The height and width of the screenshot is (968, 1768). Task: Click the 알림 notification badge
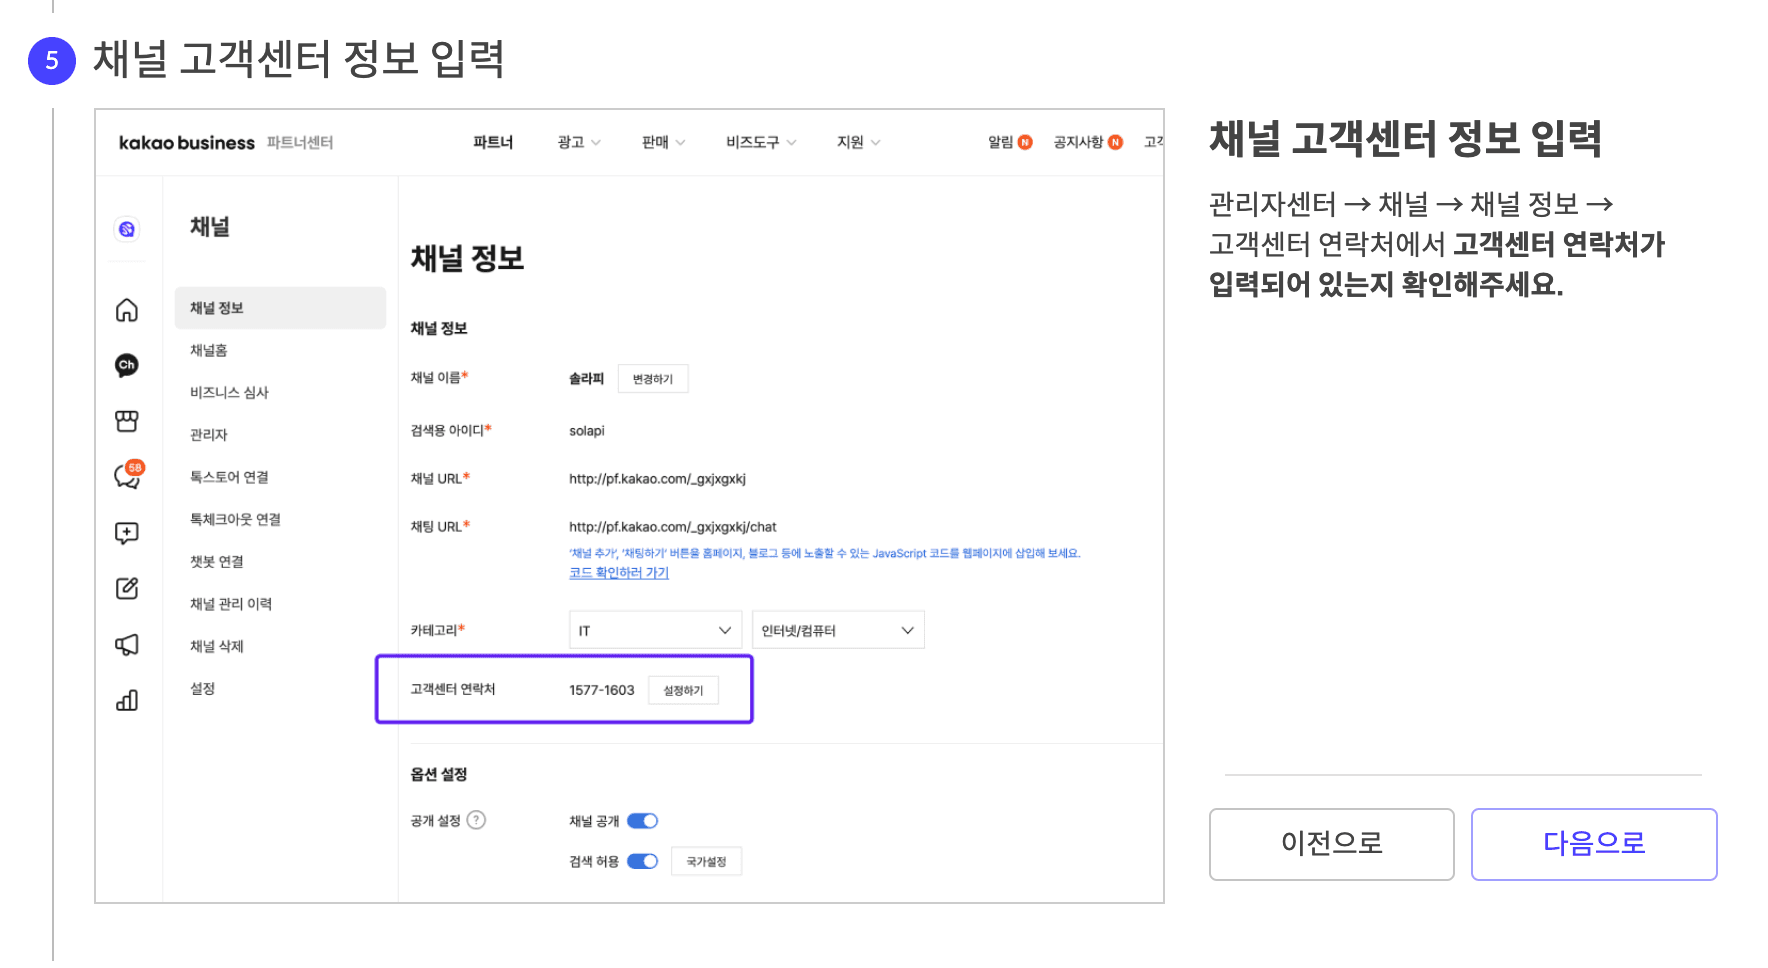tap(1025, 142)
